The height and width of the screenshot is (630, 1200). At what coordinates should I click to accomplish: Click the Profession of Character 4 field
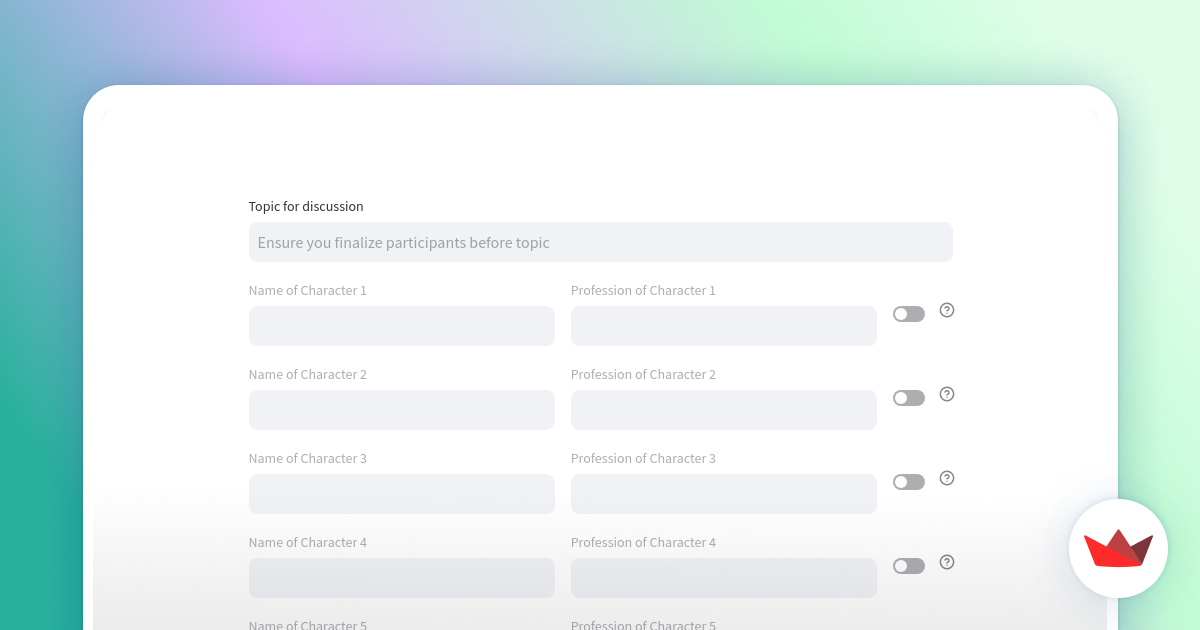[724, 578]
